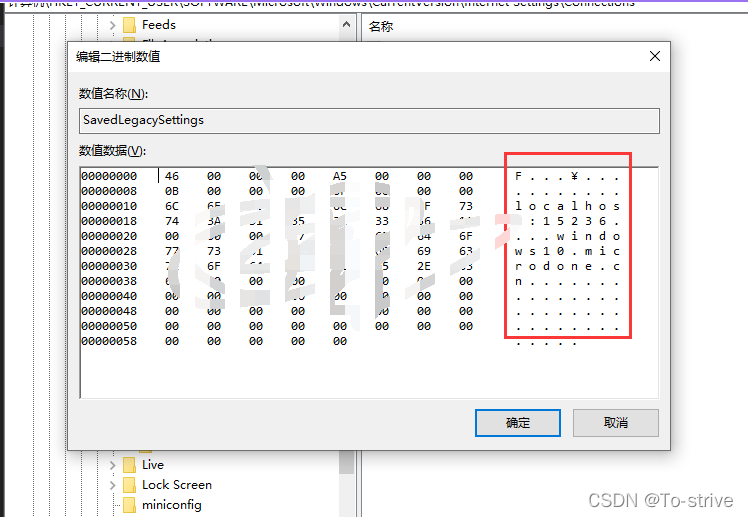The image size is (748, 517).
Task: Click the tree scrollbar thumb below dialog
Action: pos(347,462)
